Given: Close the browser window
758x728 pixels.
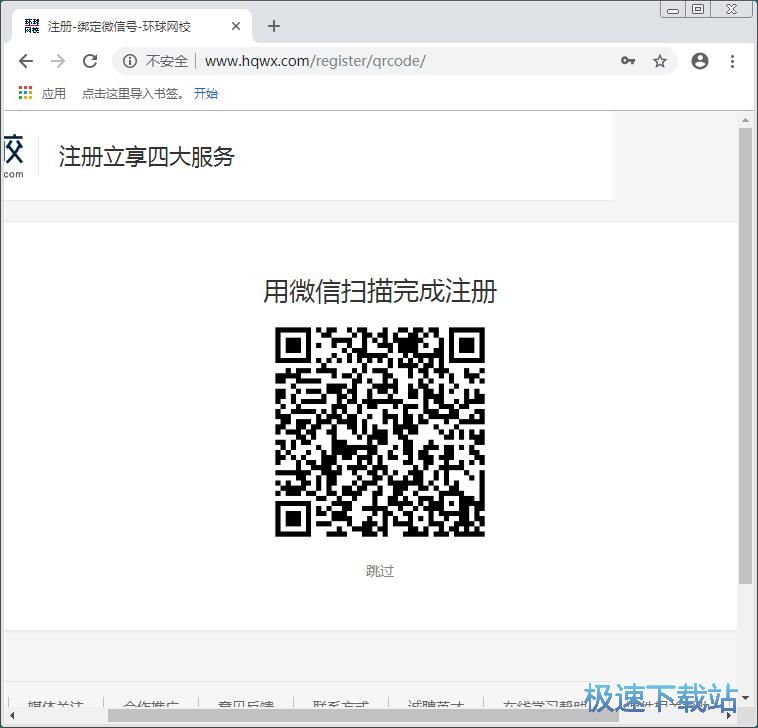Looking at the screenshot, I should 731,9.
